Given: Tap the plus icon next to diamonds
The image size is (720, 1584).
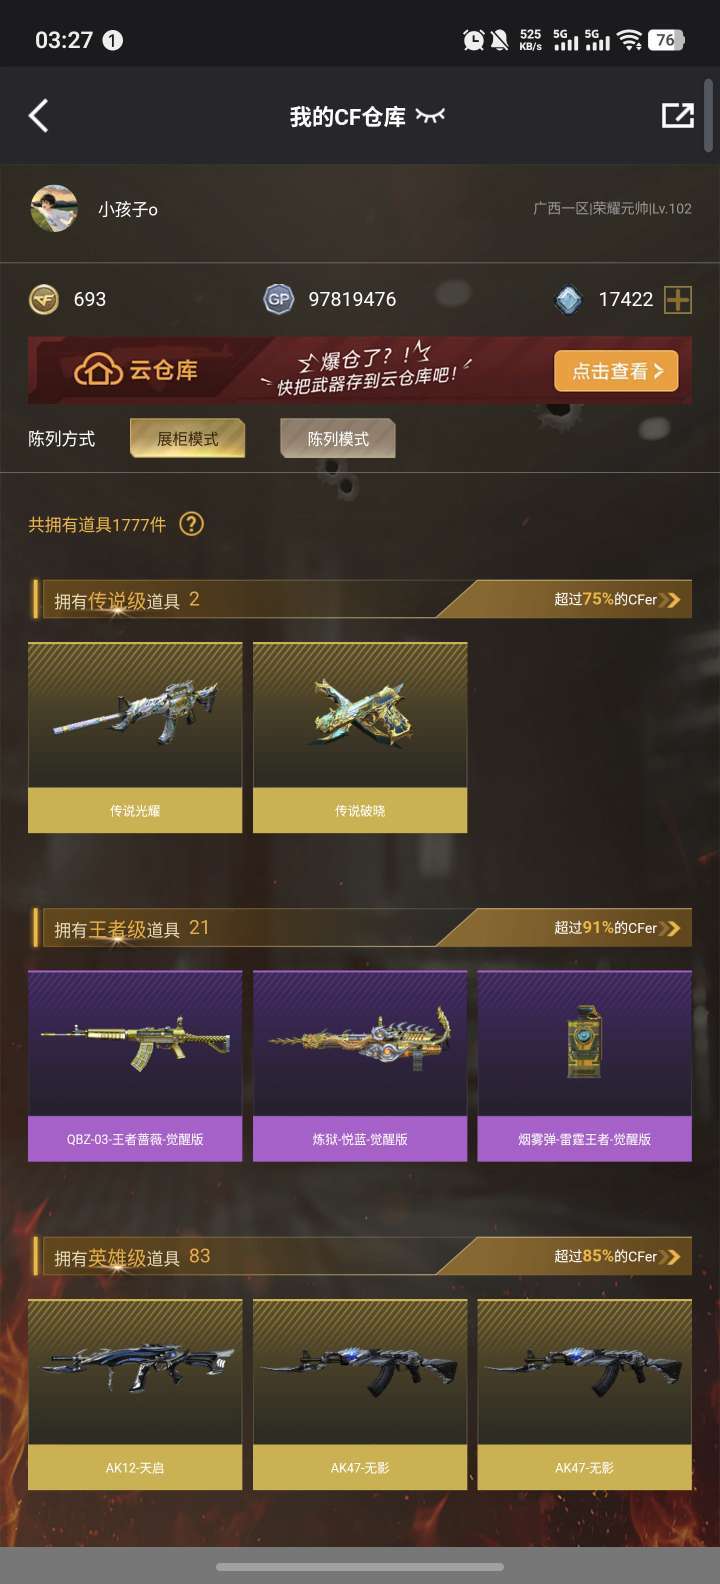Looking at the screenshot, I should (x=678, y=299).
